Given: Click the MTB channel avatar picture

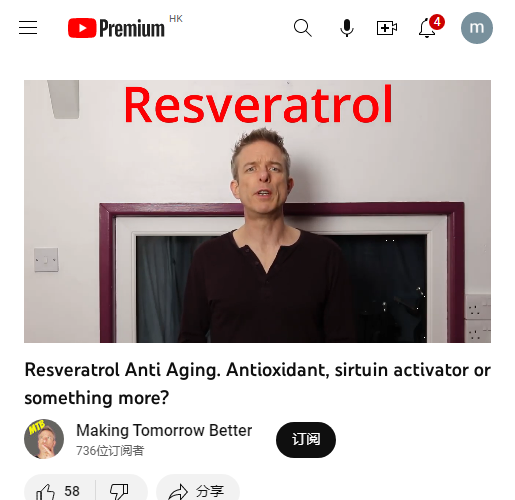Looking at the screenshot, I should [x=44, y=439].
